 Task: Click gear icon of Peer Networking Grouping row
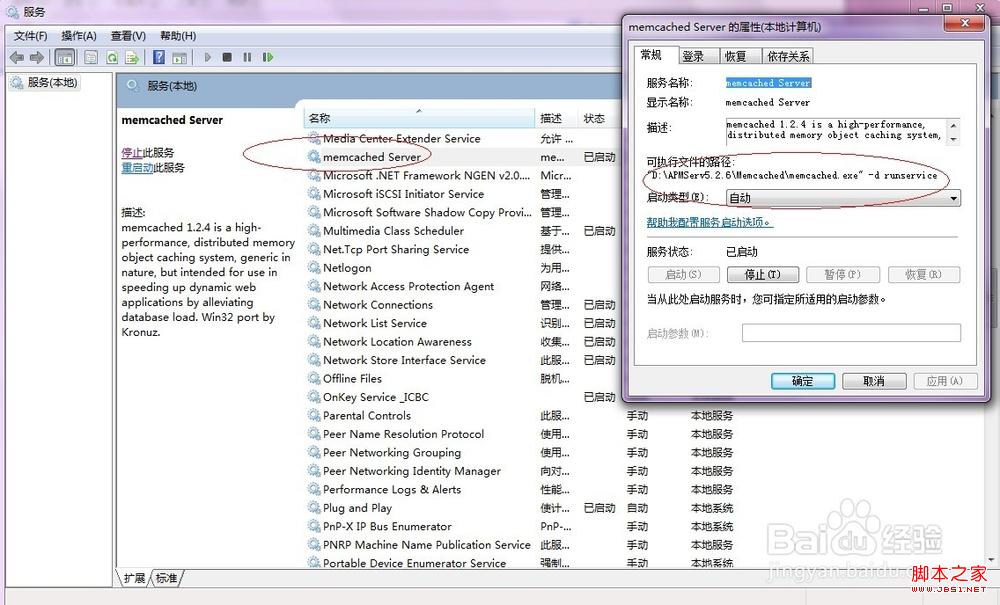click(314, 453)
